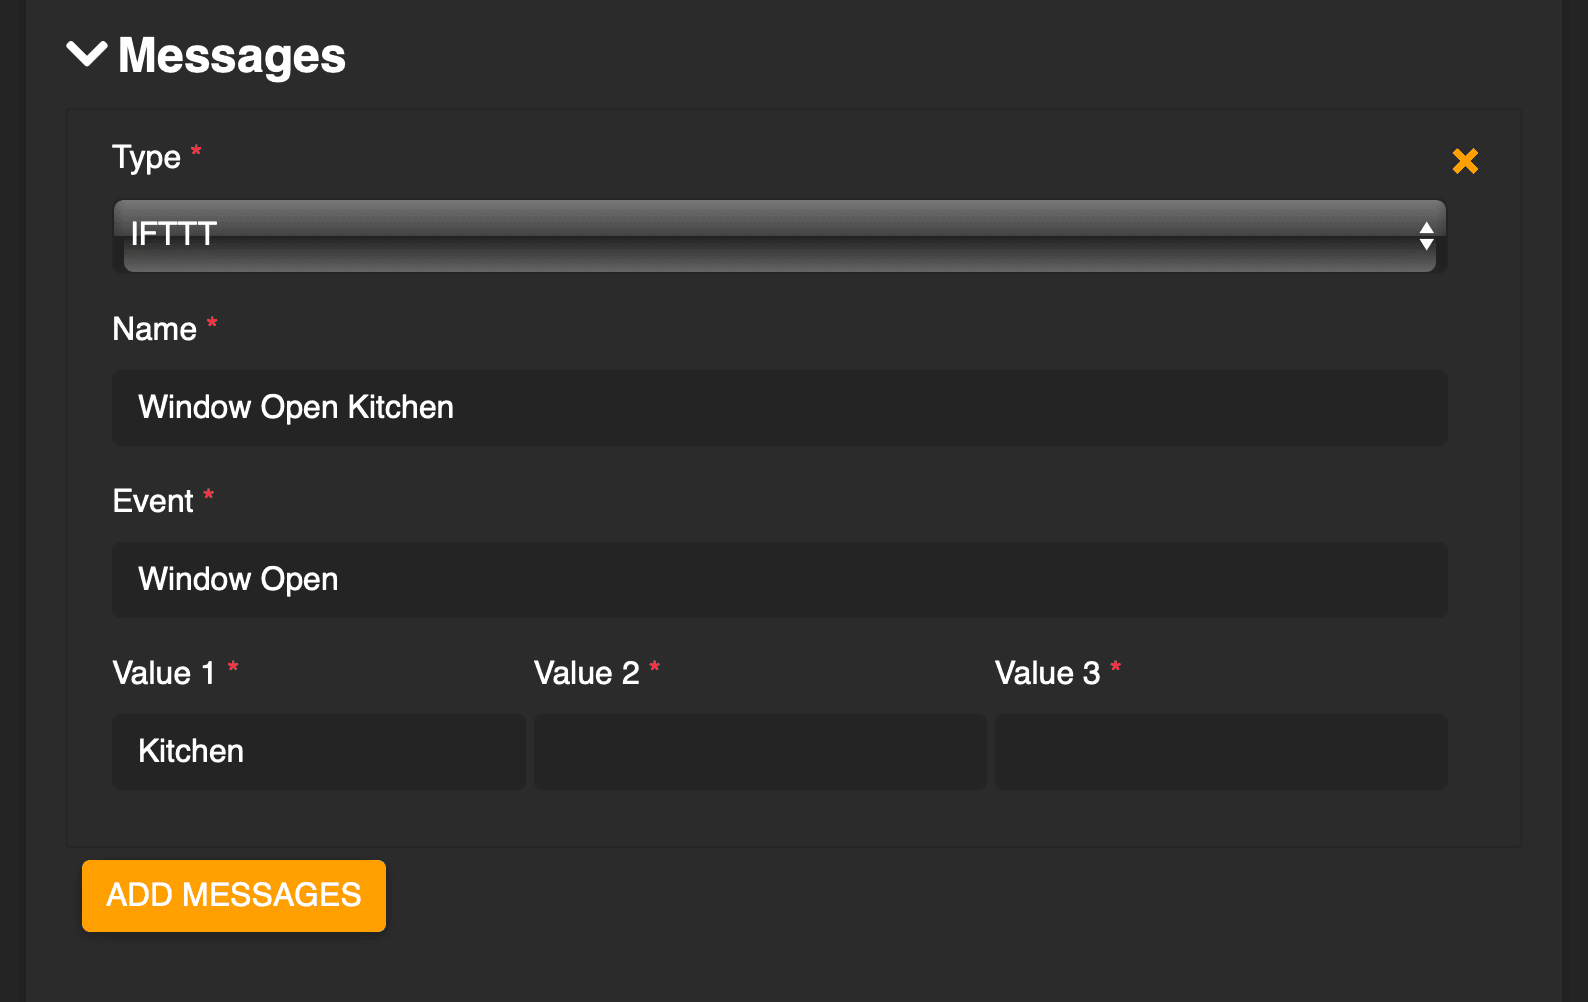Focus the Name field containing Window Open Kitchen
This screenshot has height=1002, width=1588.
tap(779, 408)
